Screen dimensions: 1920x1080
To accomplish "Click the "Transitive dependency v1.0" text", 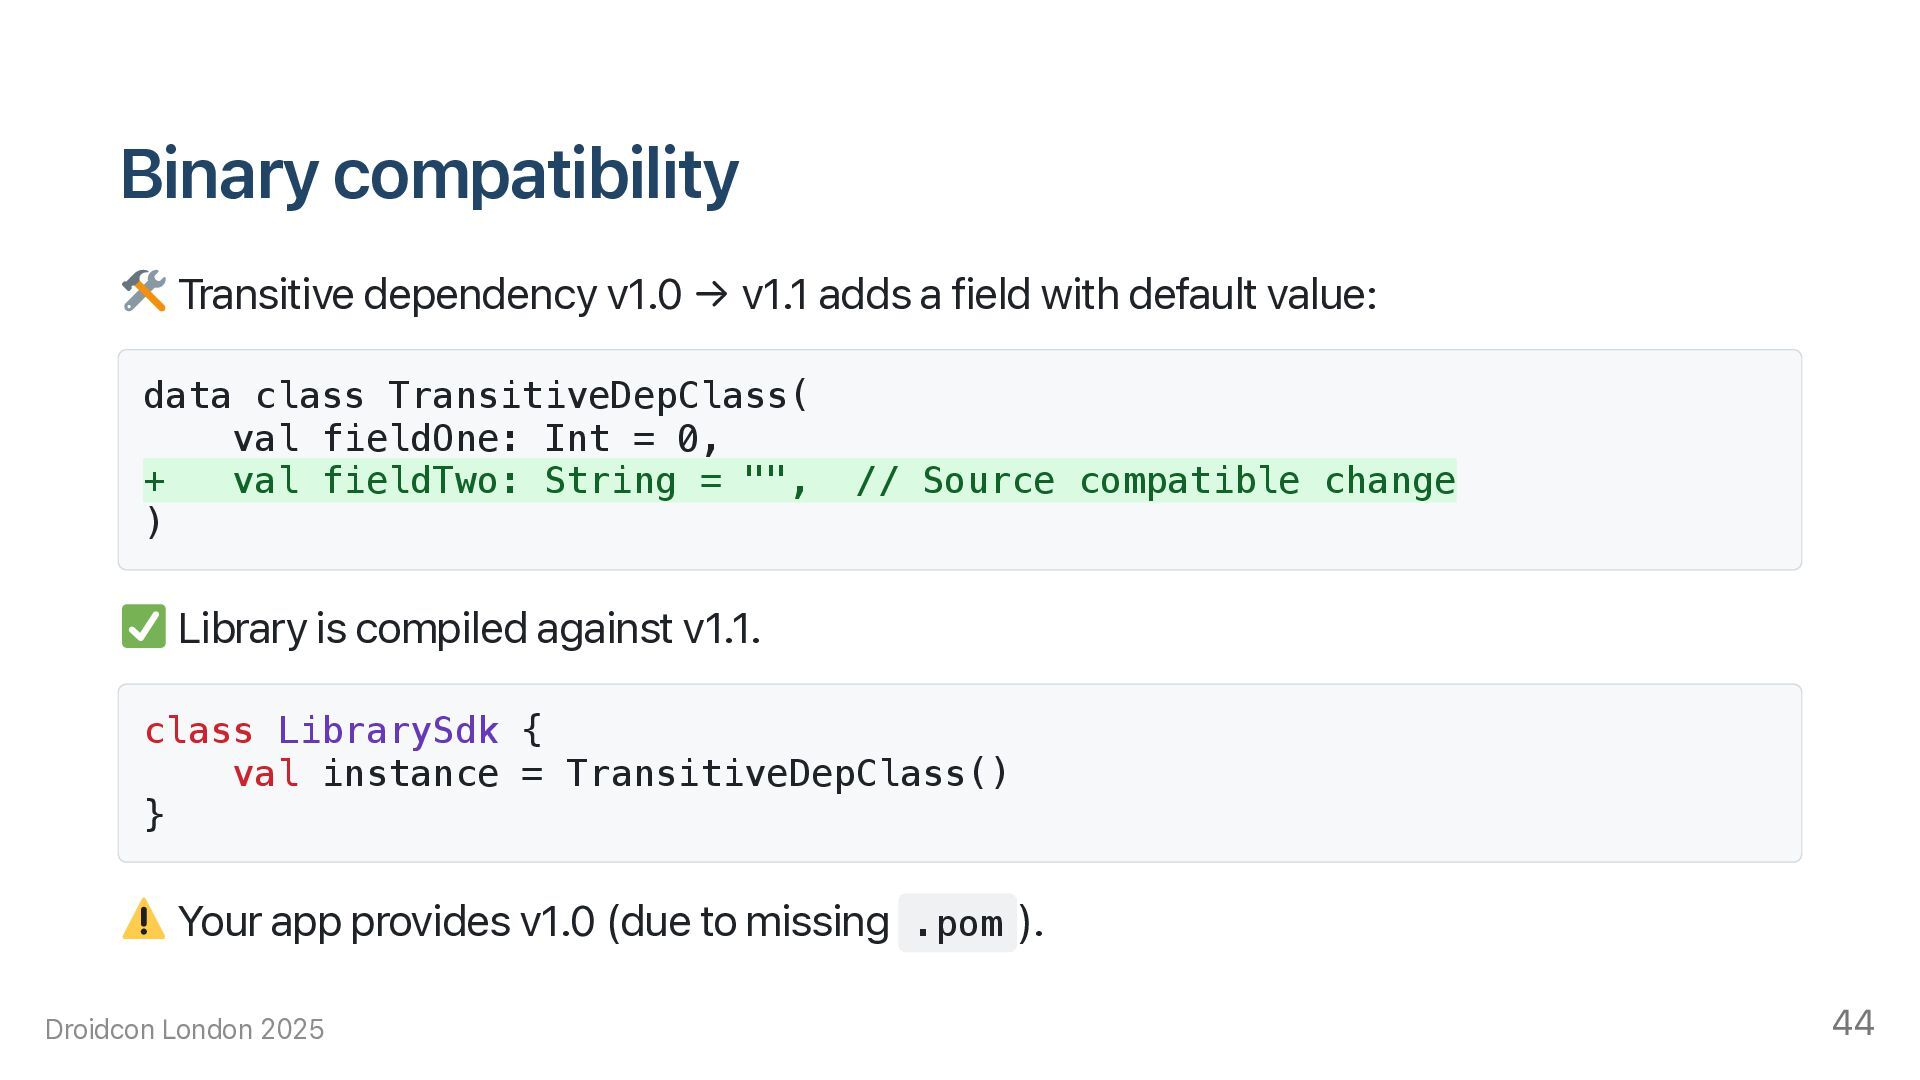I will pos(430,295).
